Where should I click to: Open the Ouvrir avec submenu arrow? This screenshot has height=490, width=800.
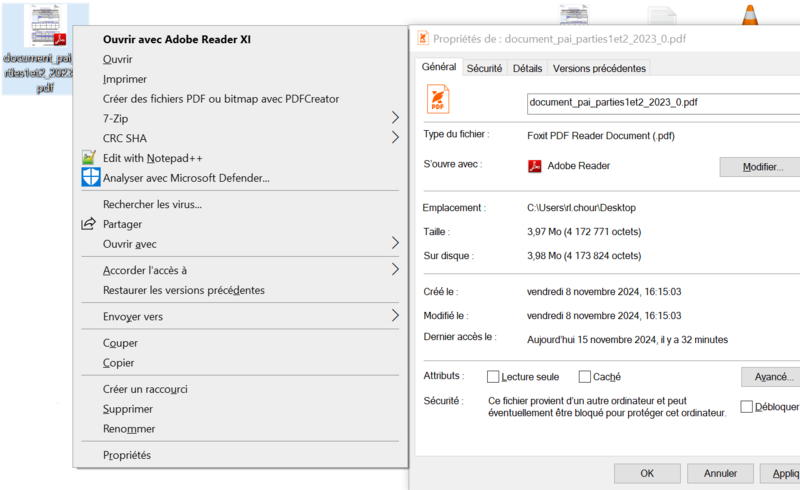[395, 243]
